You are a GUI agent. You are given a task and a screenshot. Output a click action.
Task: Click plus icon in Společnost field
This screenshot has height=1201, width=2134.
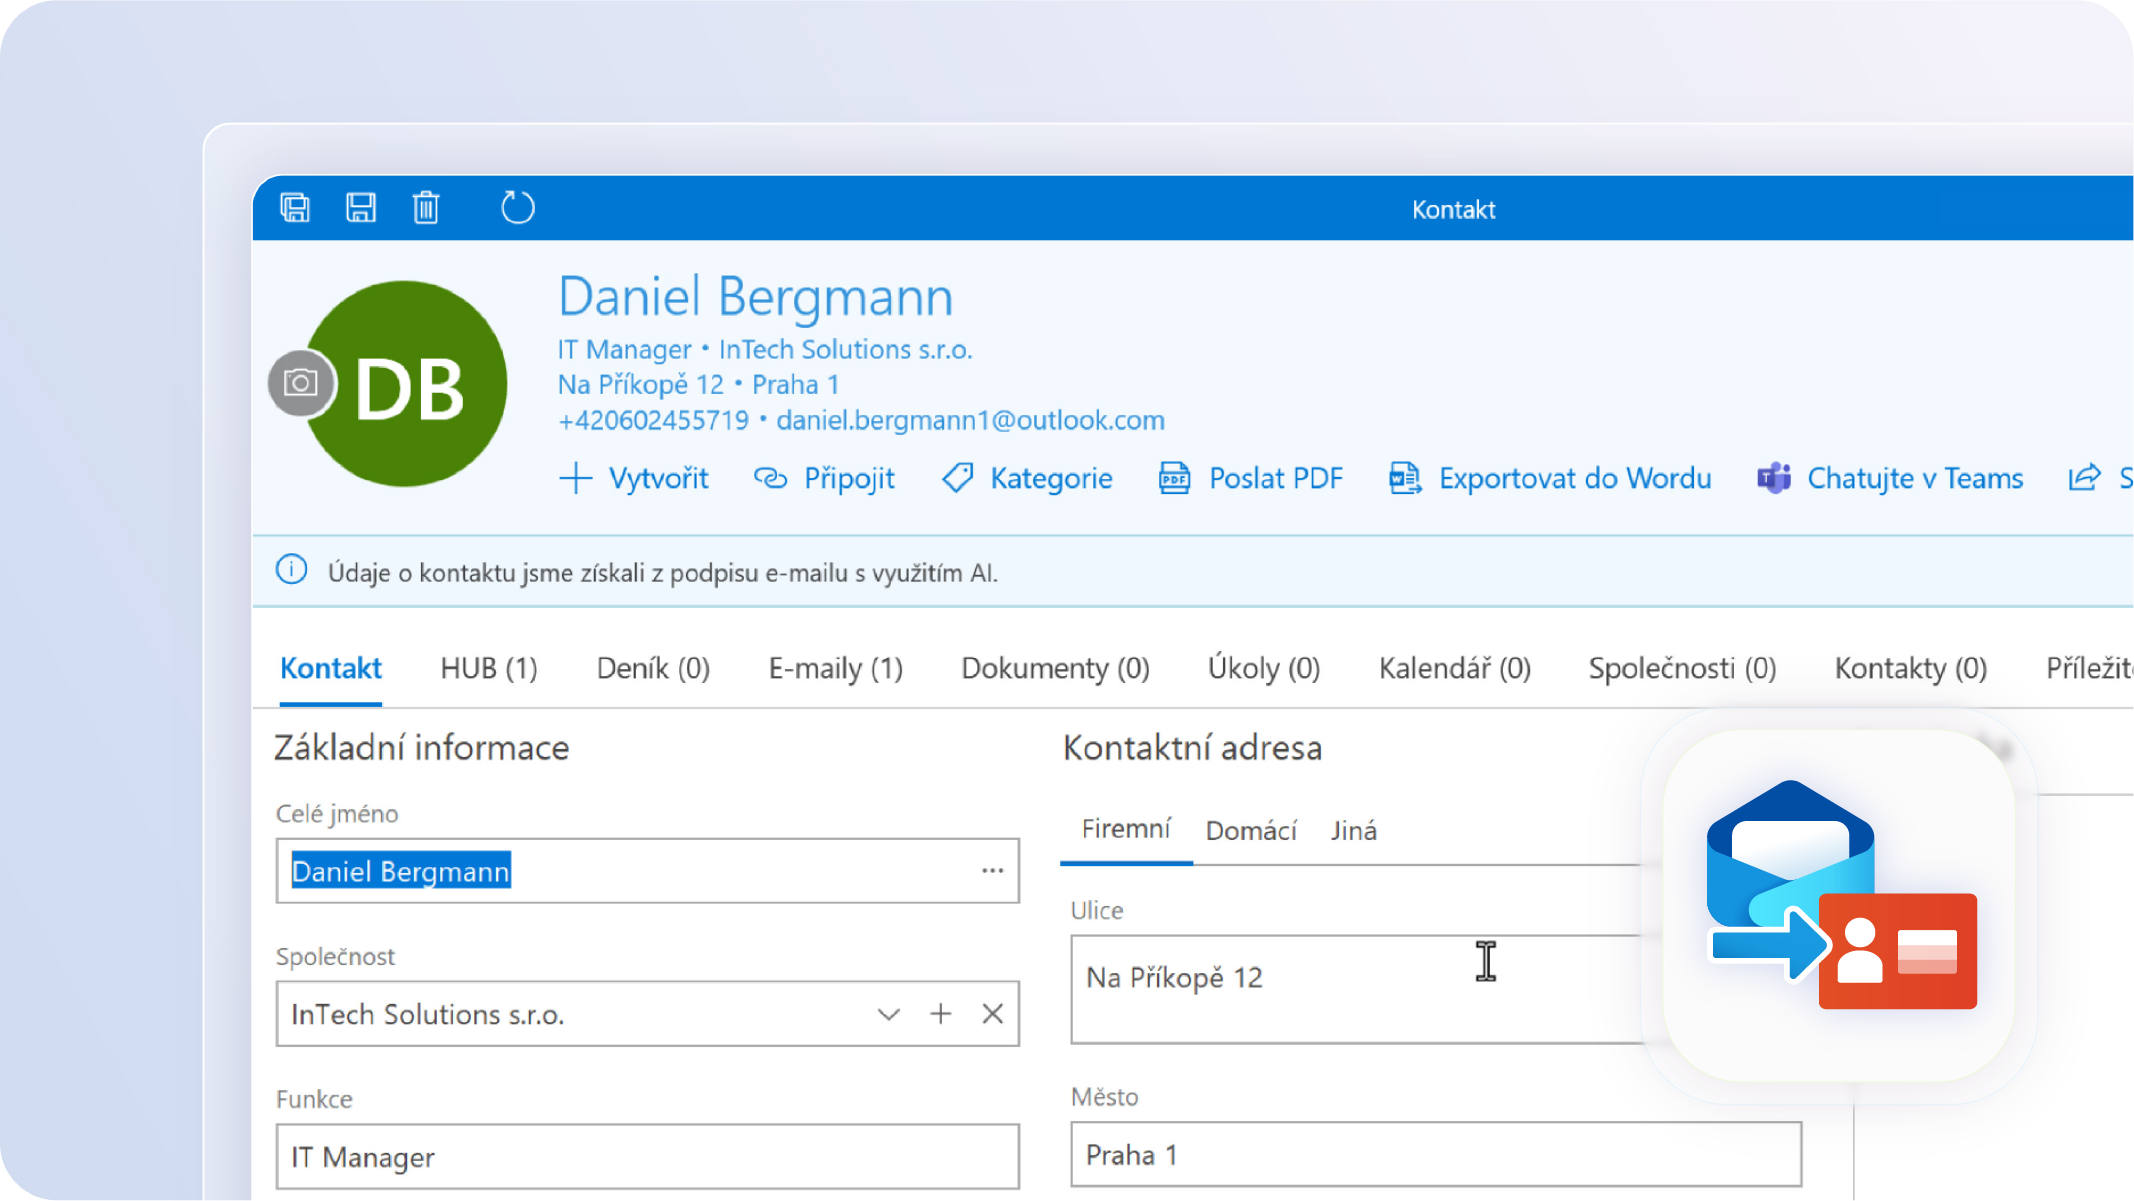pyautogui.click(x=941, y=1014)
